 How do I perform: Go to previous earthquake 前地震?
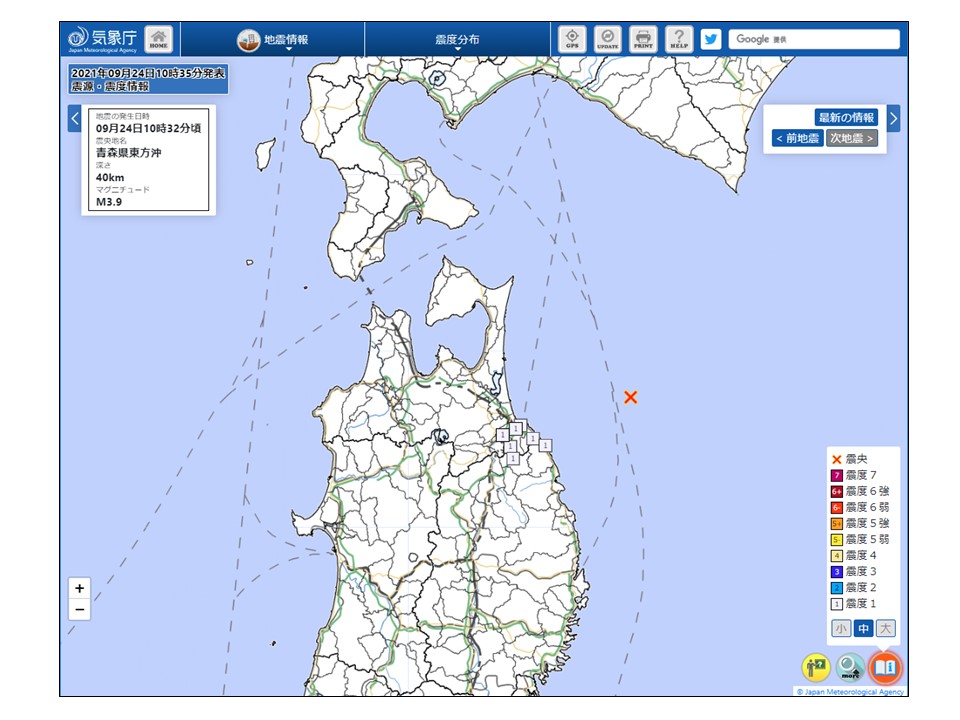797,139
